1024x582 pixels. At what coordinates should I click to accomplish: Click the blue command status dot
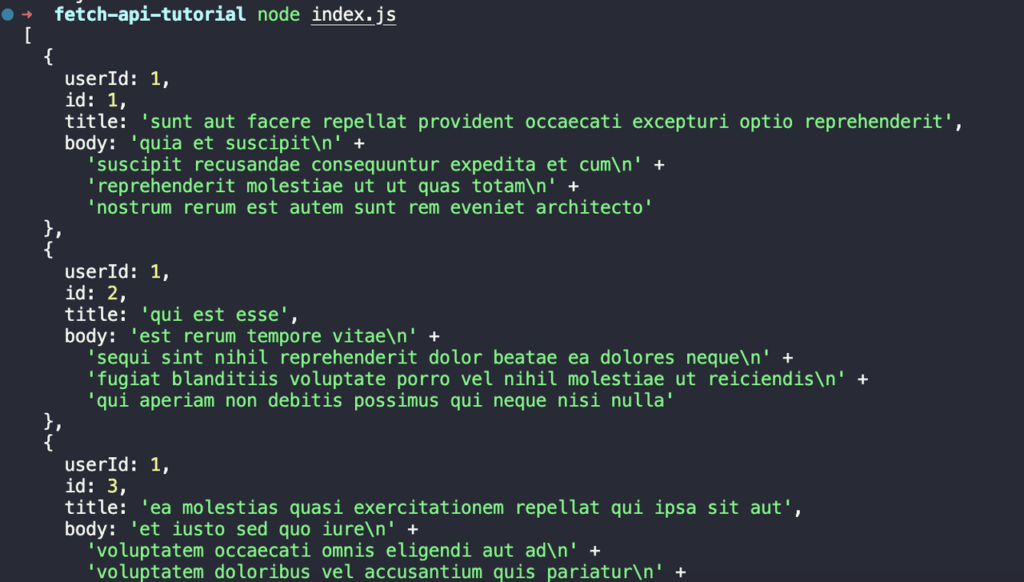[x=8, y=14]
